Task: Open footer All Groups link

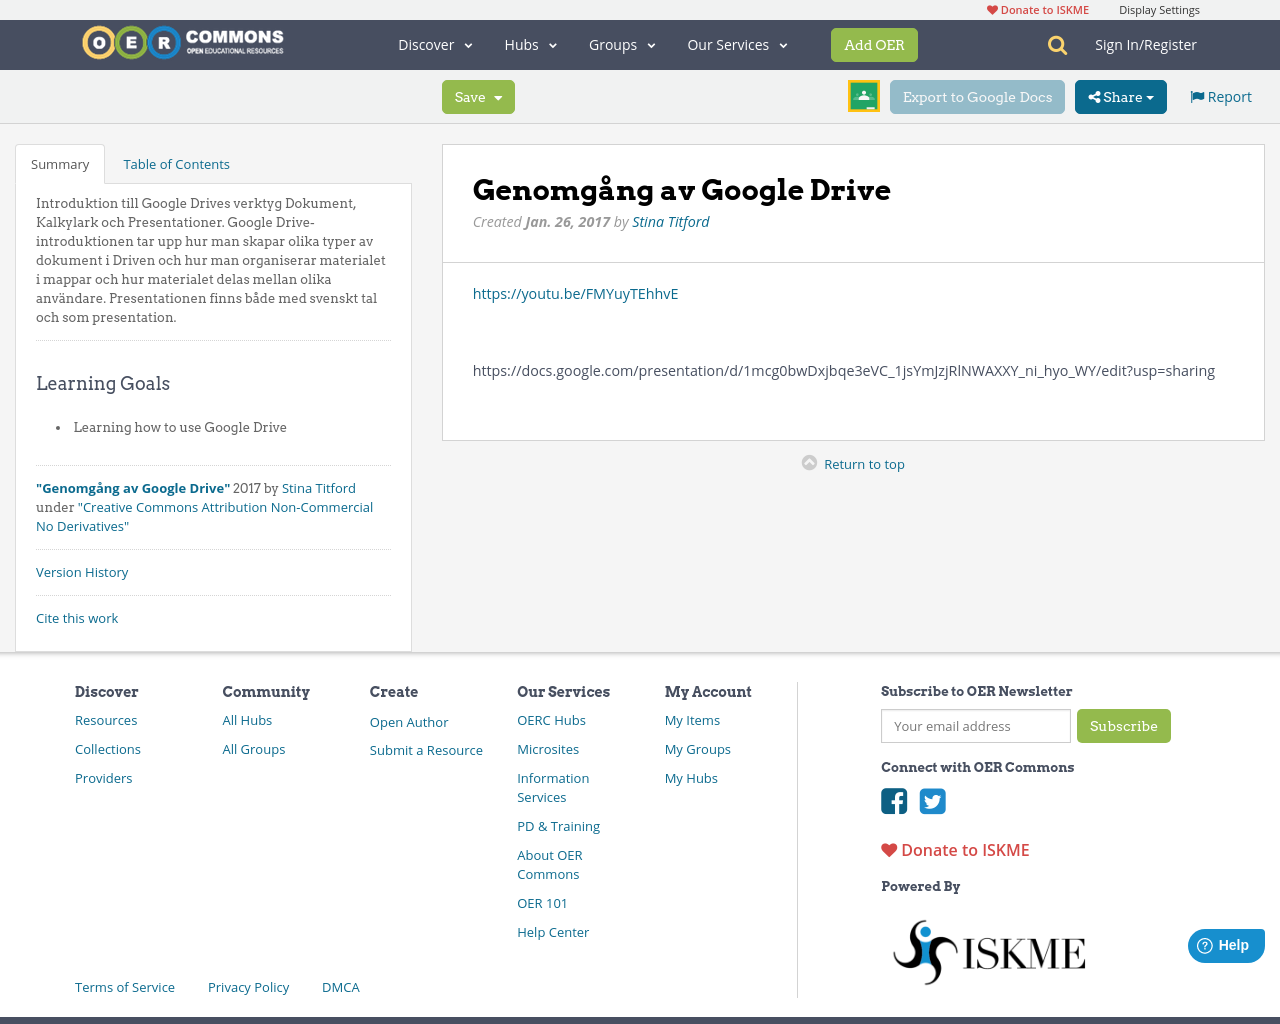Action: [x=254, y=749]
